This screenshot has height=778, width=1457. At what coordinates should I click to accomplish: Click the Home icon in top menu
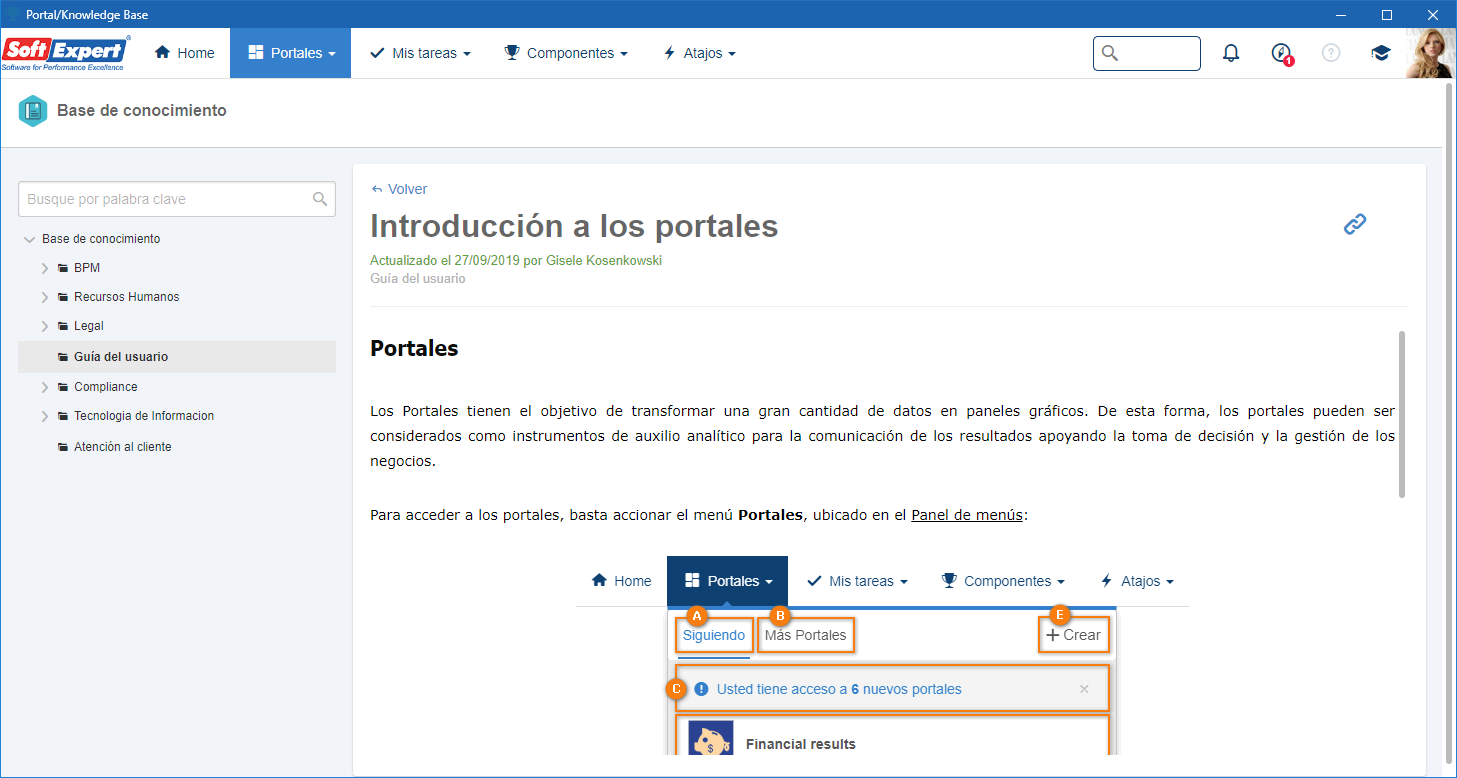tap(162, 53)
